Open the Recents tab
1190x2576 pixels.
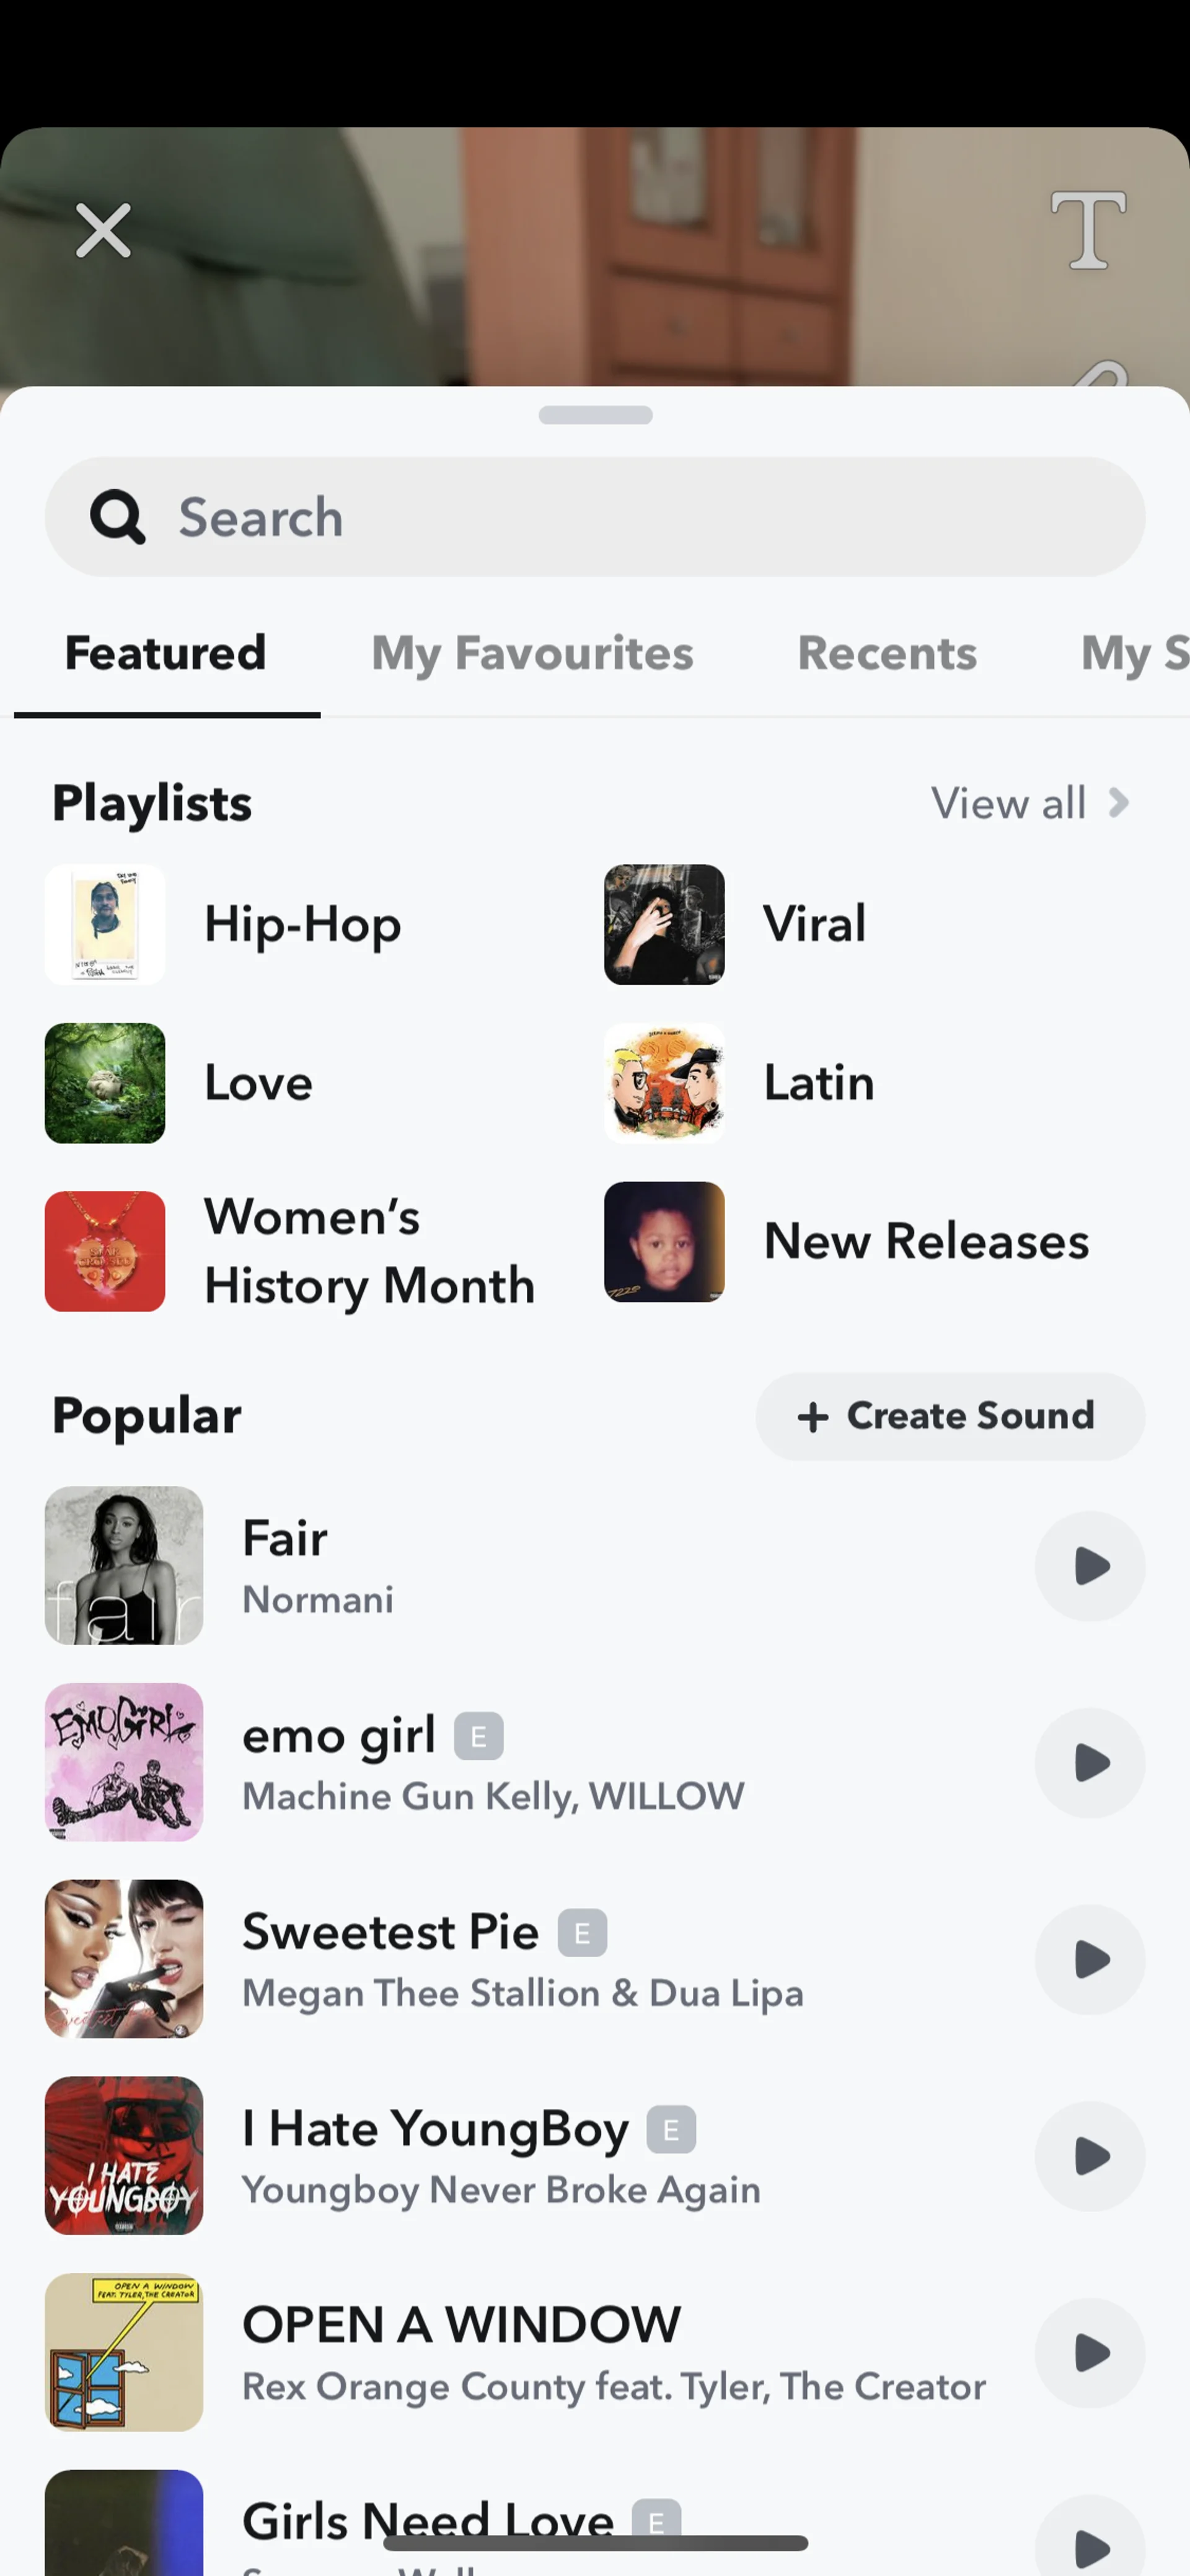point(886,654)
